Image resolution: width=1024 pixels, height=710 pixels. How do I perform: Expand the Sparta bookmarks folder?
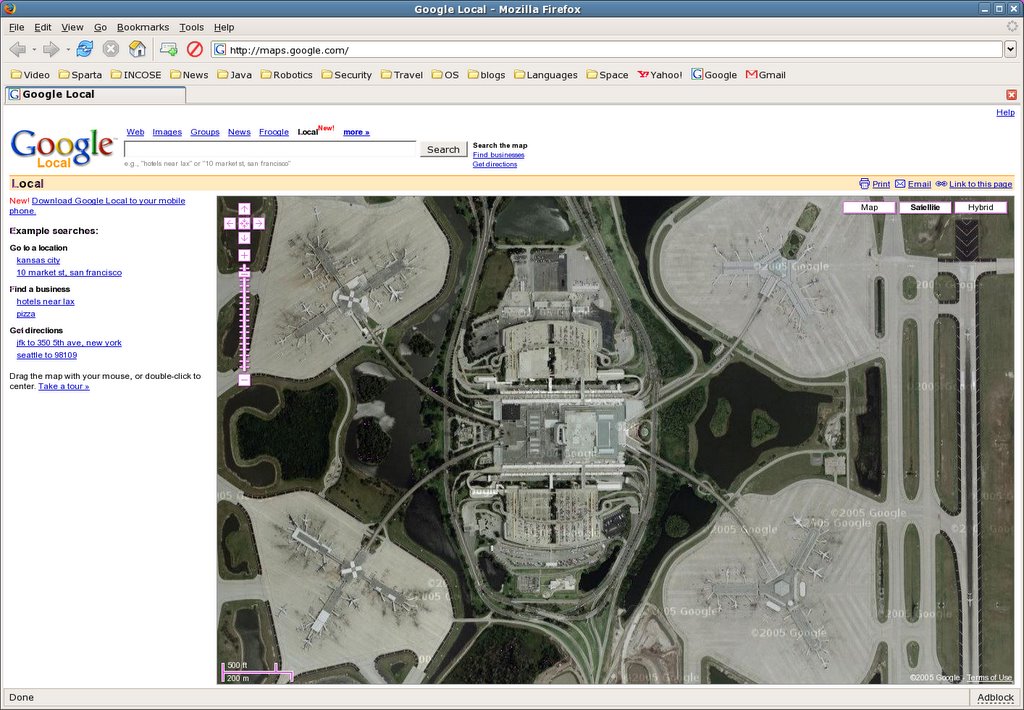80,74
